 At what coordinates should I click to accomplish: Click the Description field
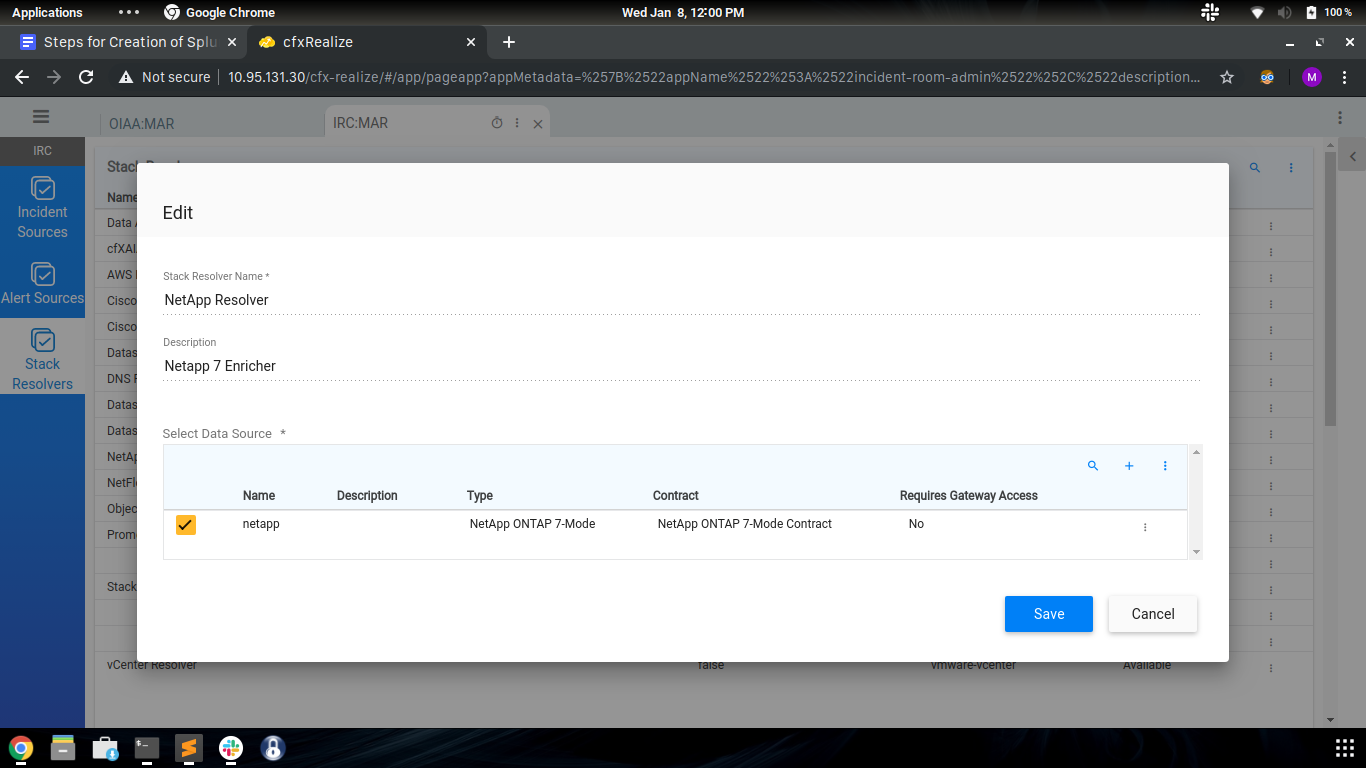681,366
